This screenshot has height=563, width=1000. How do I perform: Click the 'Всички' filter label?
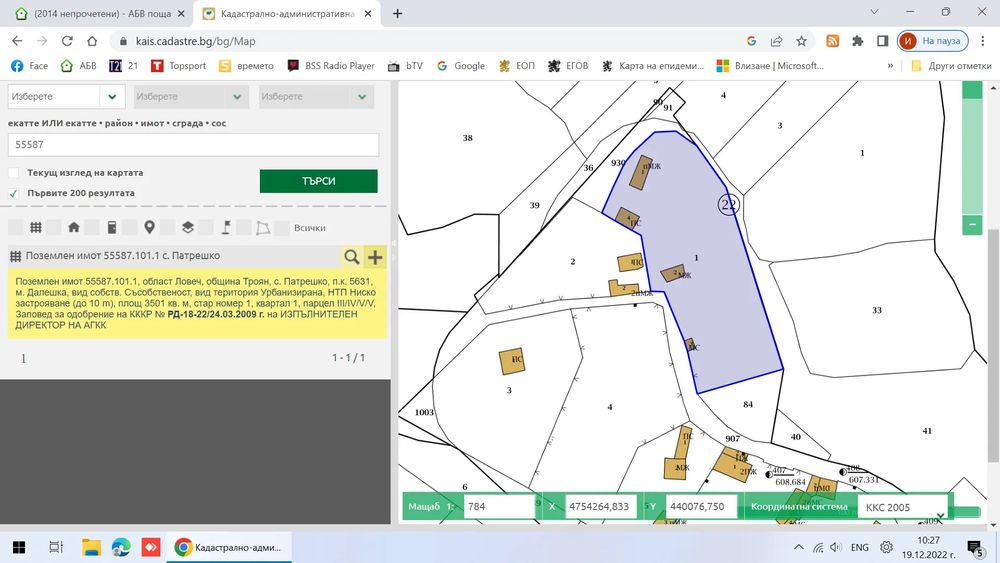pos(309,228)
